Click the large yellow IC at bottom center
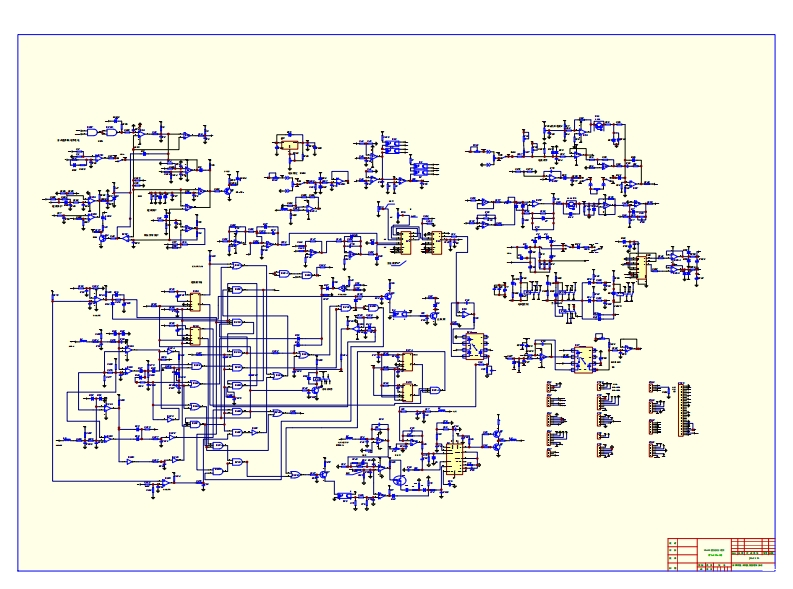Image resolution: width=793 pixels, height=589 pixels. point(453,458)
